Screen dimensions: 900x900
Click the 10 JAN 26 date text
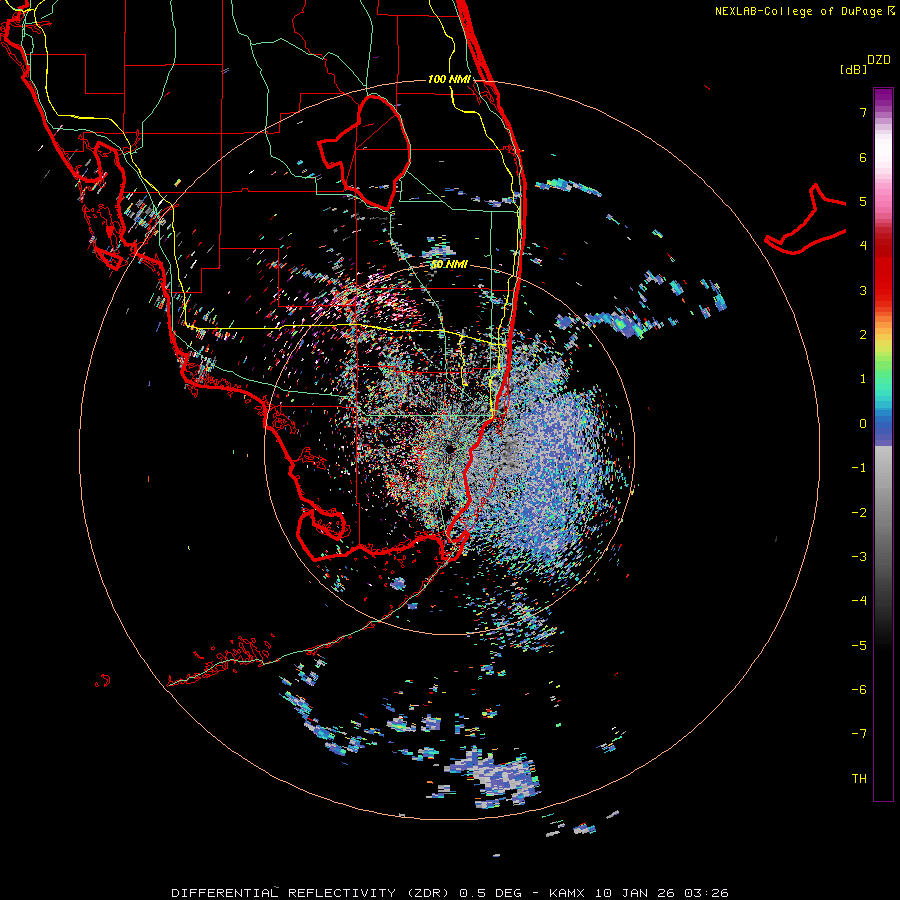tap(635, 893)
